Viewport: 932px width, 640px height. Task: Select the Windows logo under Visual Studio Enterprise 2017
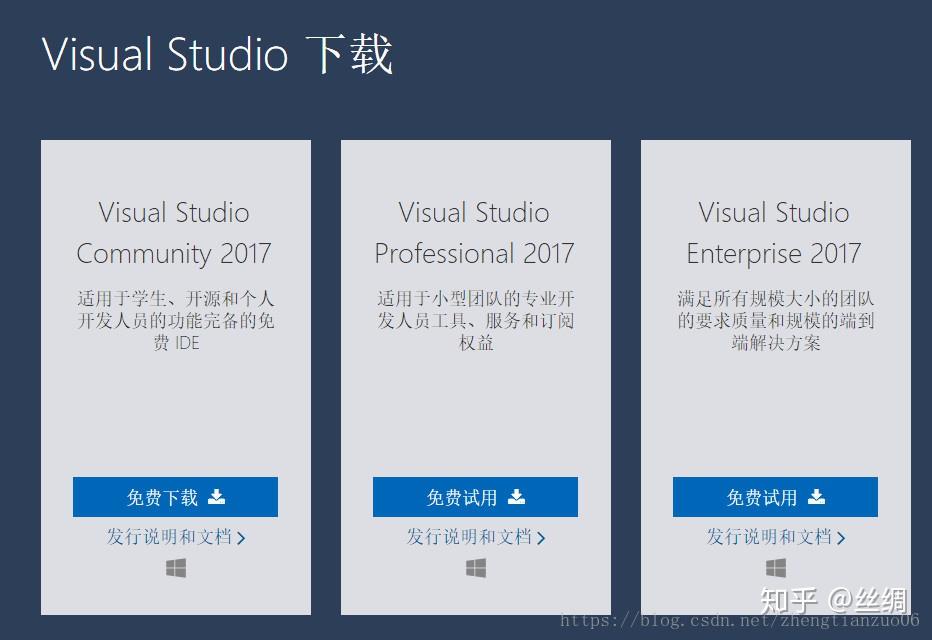click(x=776, y=567)
